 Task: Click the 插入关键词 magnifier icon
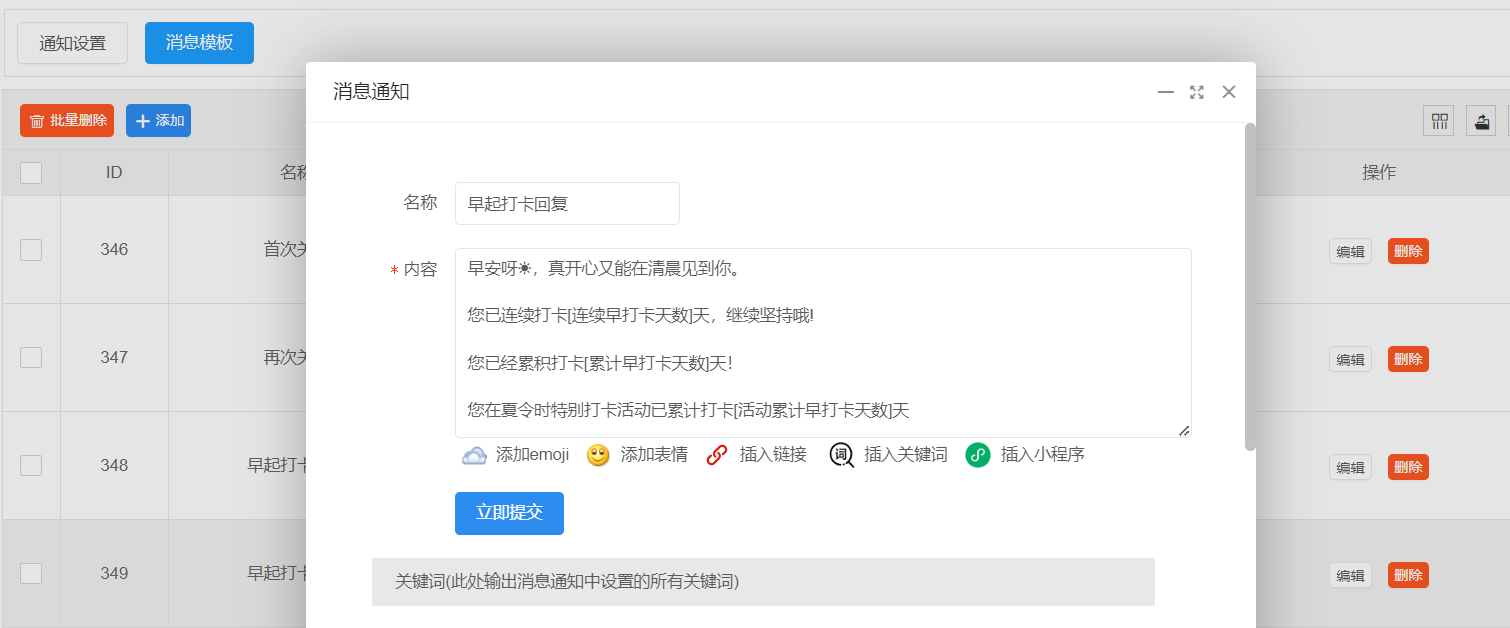841,455
